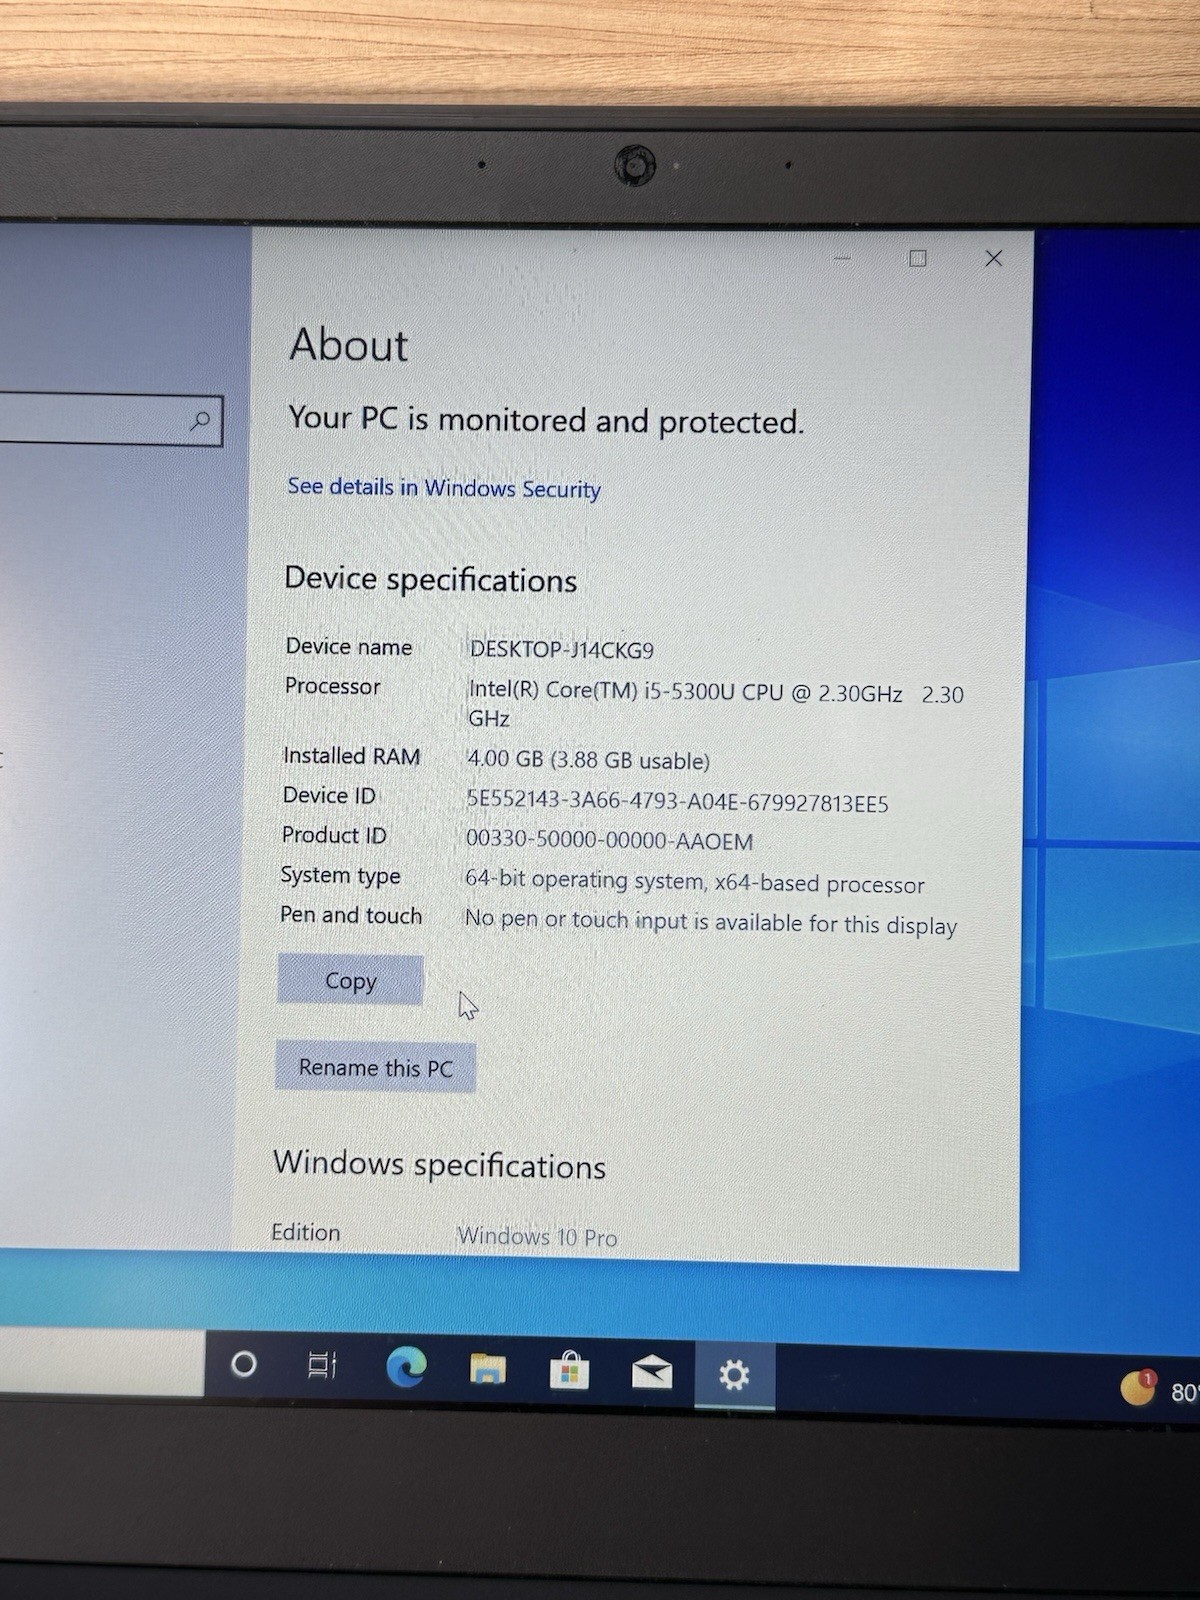This screenshot has height=1600, width=1200.
Task: Open Microsoft Store from the taskbar
Action: pyautogui.click(x=569, y=1371)
